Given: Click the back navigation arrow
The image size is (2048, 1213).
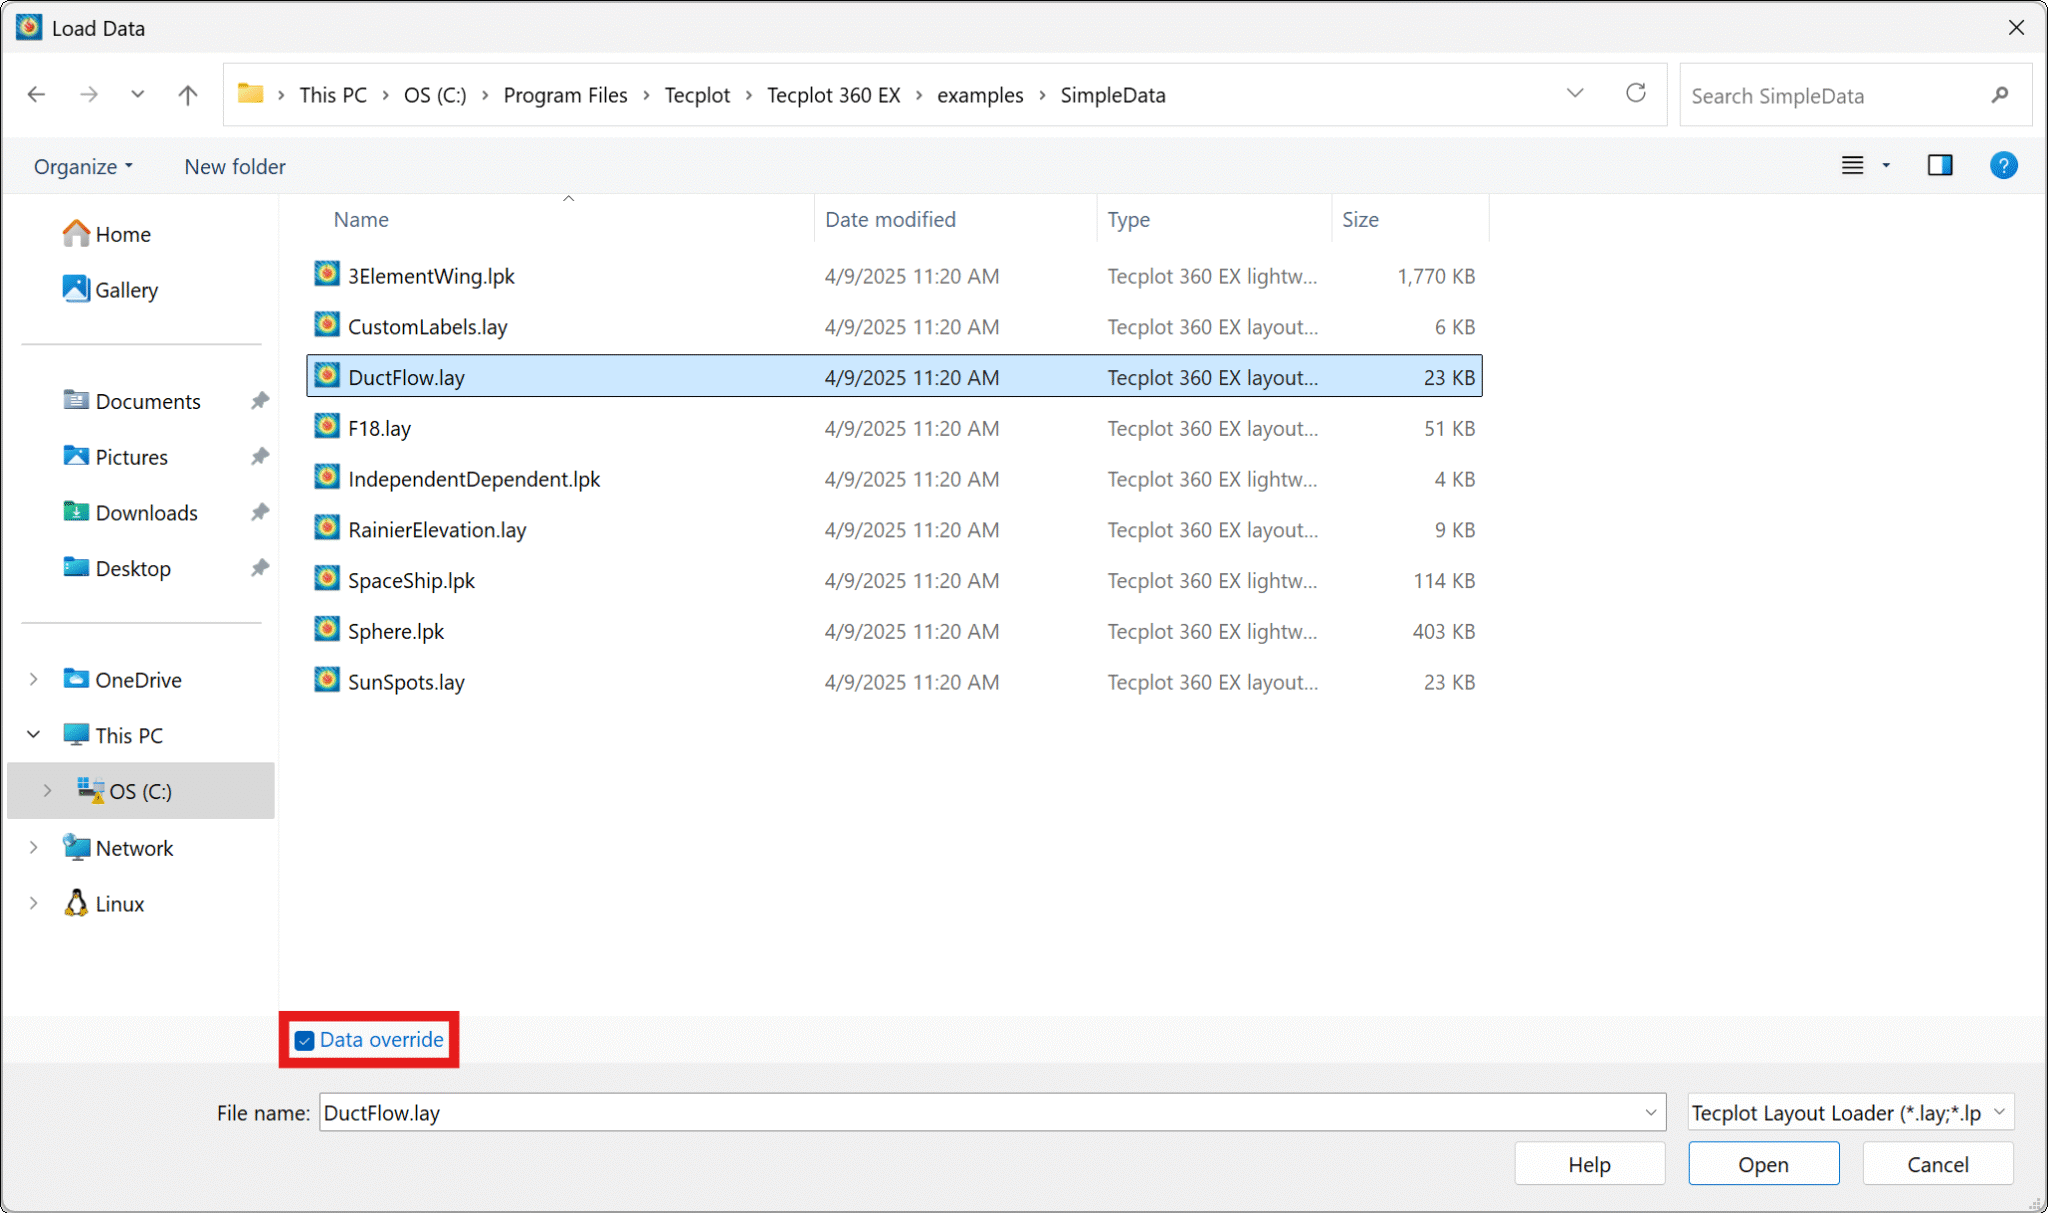Looking at the screenshot, I should click(x=37, y=95).
